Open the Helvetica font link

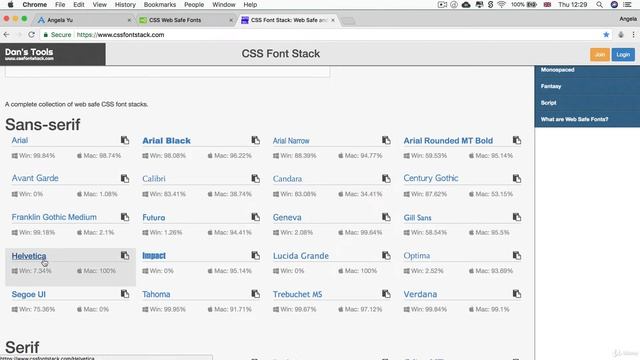[x=29, y=256]
